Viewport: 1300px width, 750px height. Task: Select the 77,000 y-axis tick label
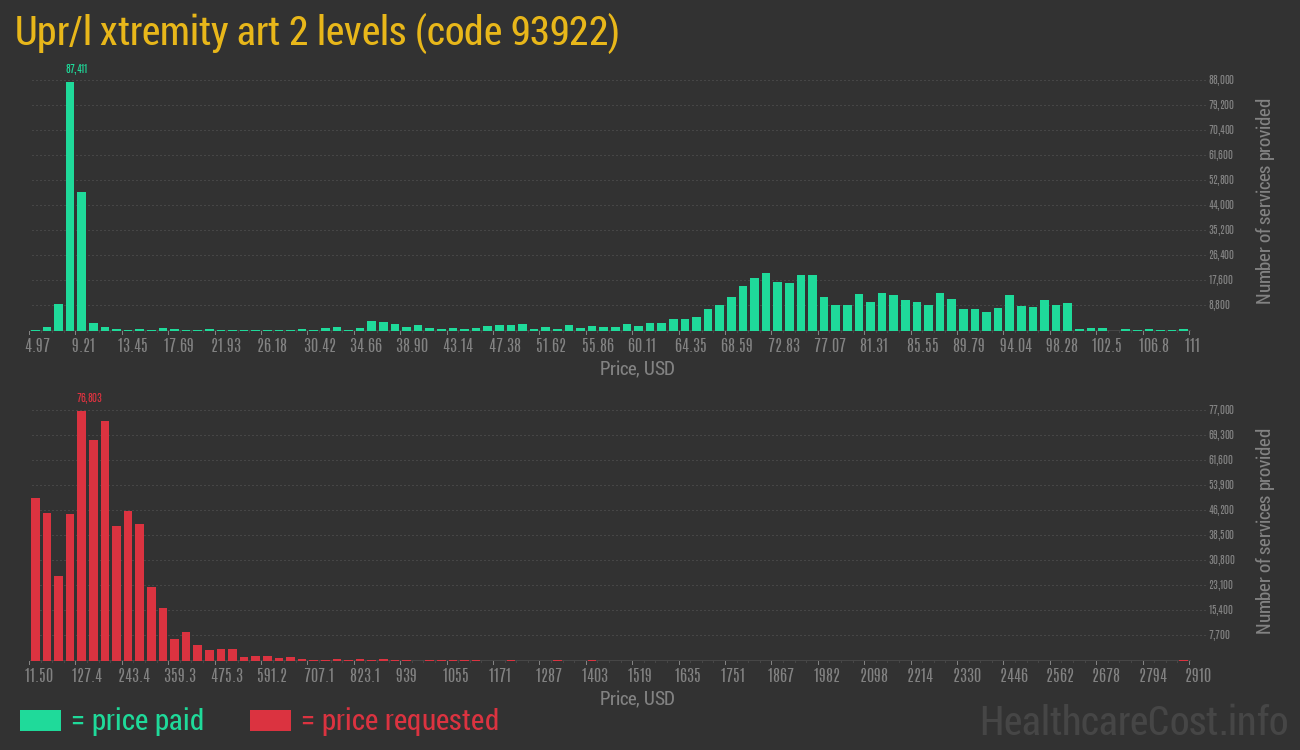point(1221,410)
